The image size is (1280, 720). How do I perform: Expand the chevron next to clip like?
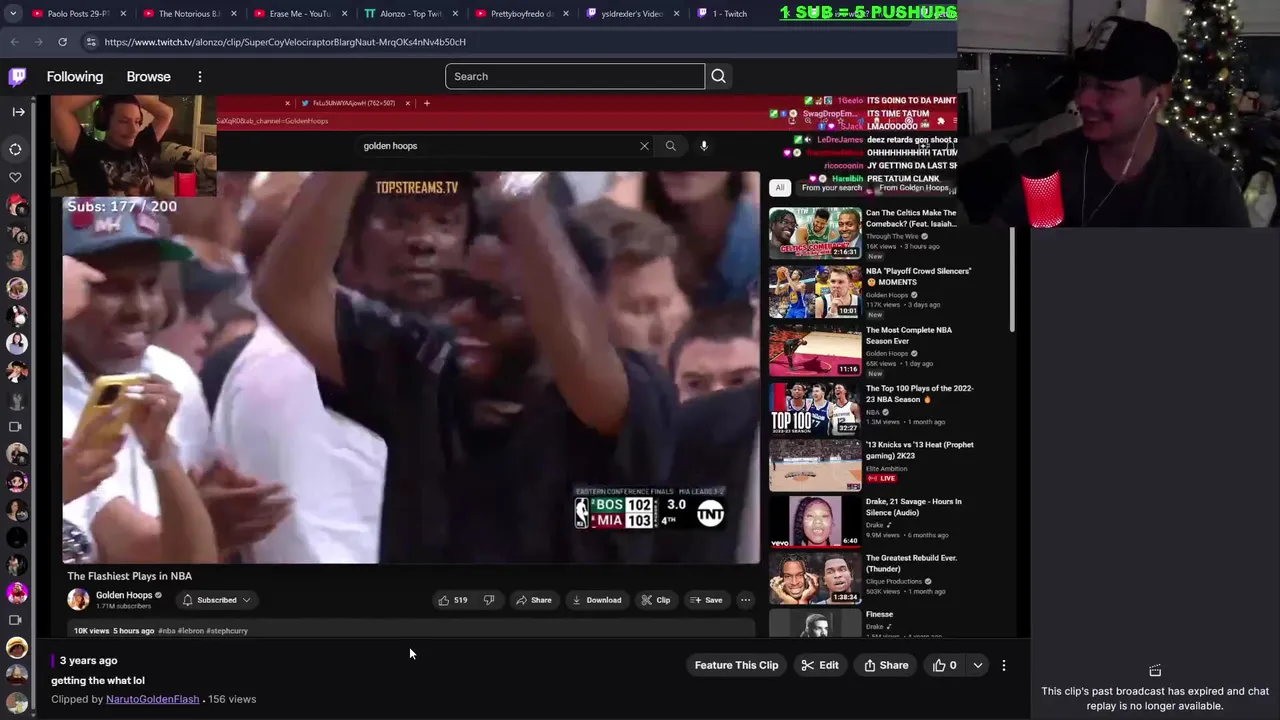point(978,665)
